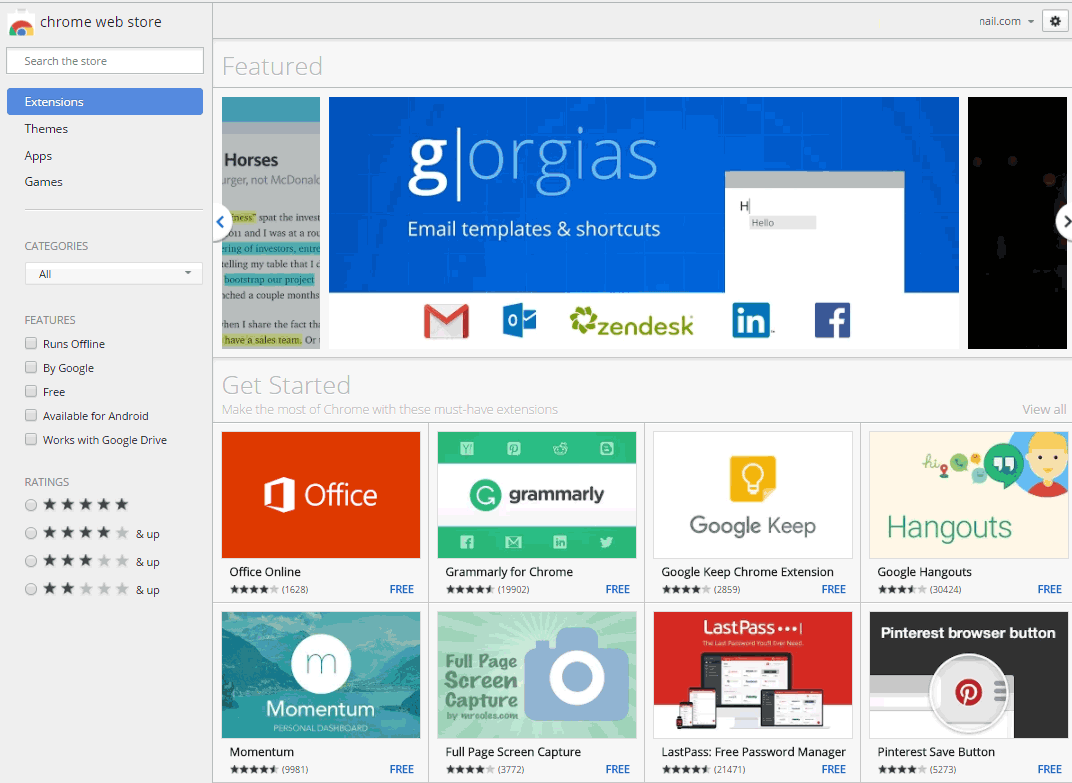Viewport: 1072px width, 783px height.
Task: Click the 'chrome web store' title text
Action: coord(100,22)
